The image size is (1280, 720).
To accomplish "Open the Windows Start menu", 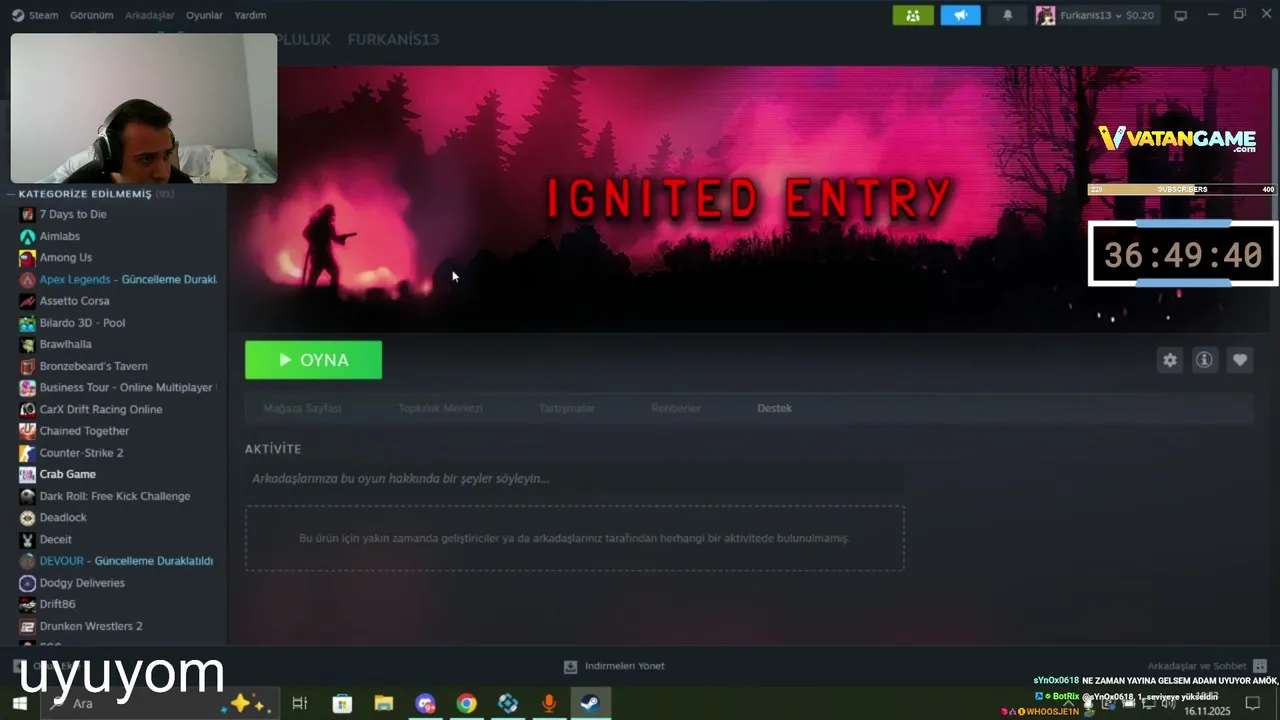I will point(19,703).
